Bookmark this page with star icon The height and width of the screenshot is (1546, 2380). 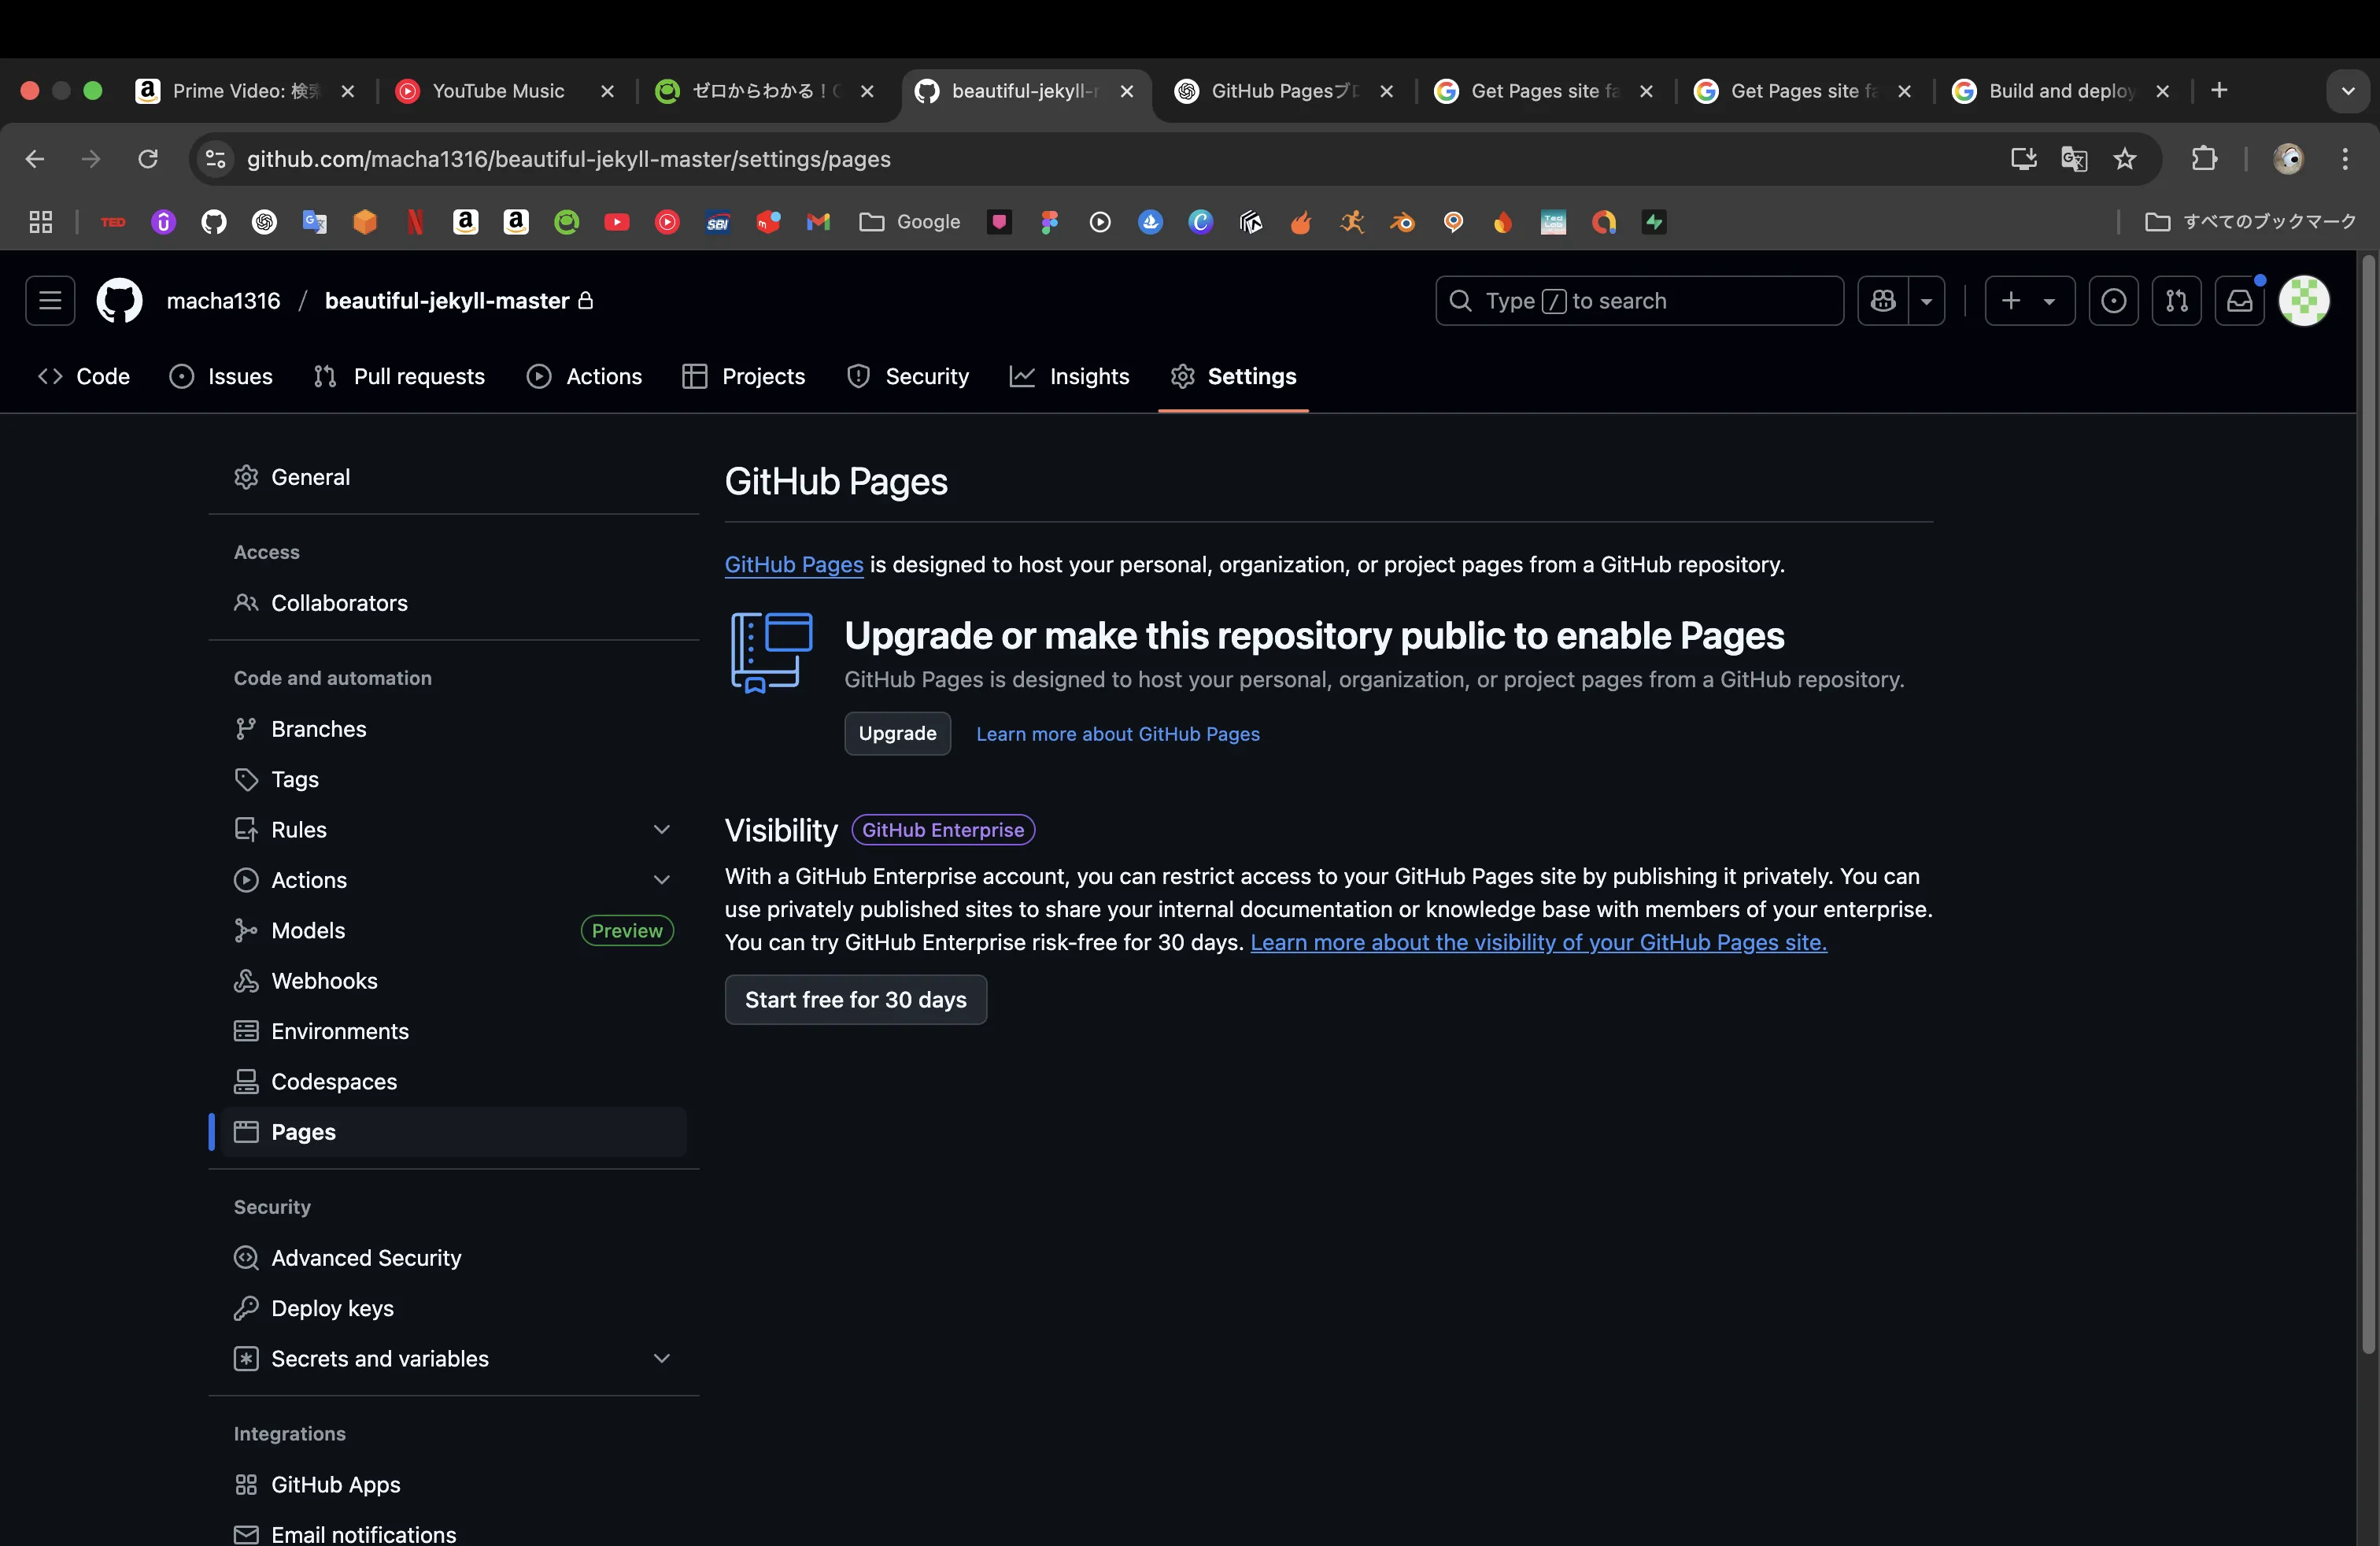(2125, 159)
